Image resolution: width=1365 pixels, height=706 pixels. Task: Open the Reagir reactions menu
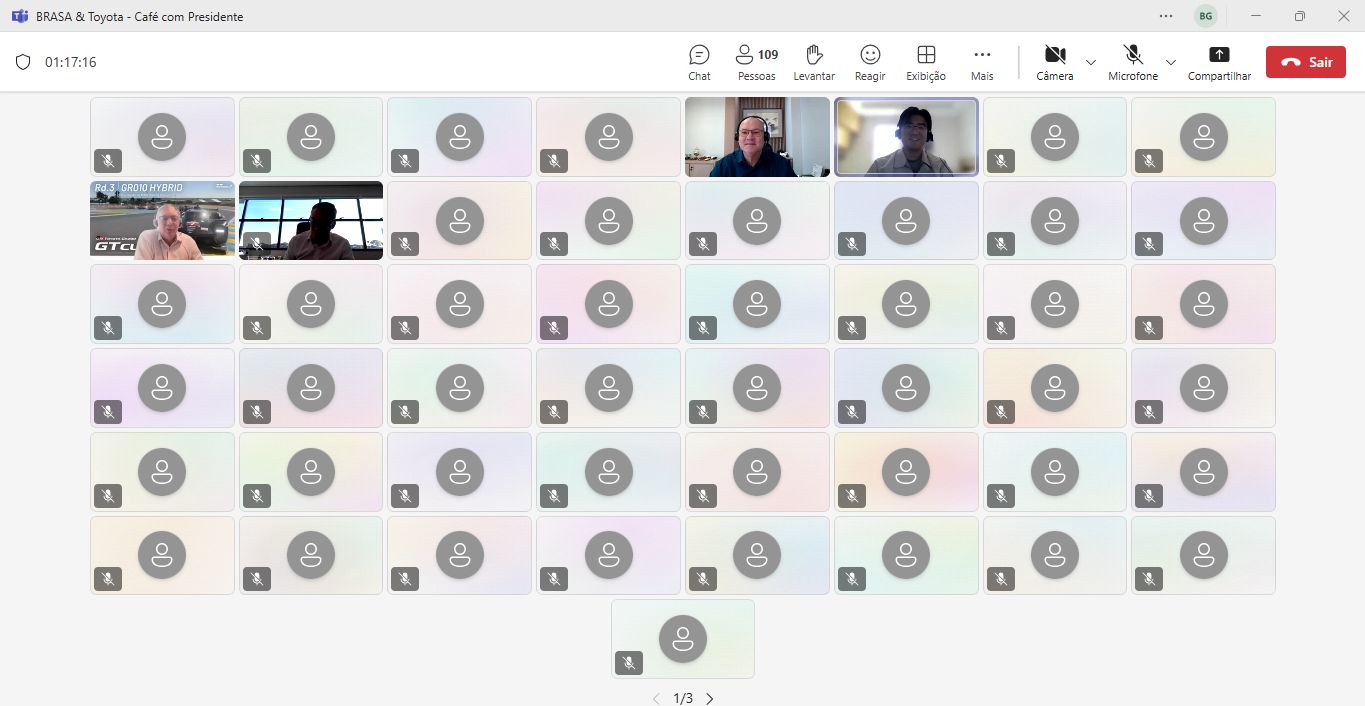pyautogui.click(x=870, y=62)
